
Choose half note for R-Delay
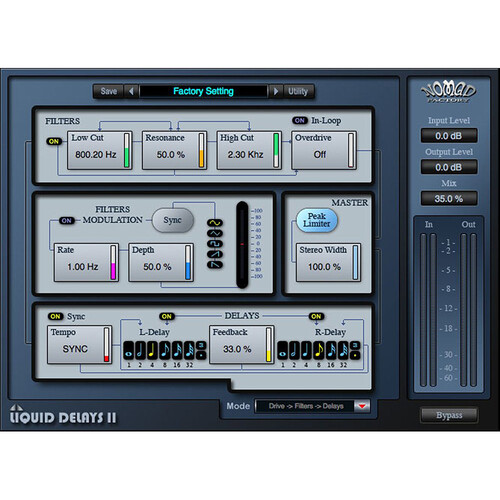(x=294, y=350)
